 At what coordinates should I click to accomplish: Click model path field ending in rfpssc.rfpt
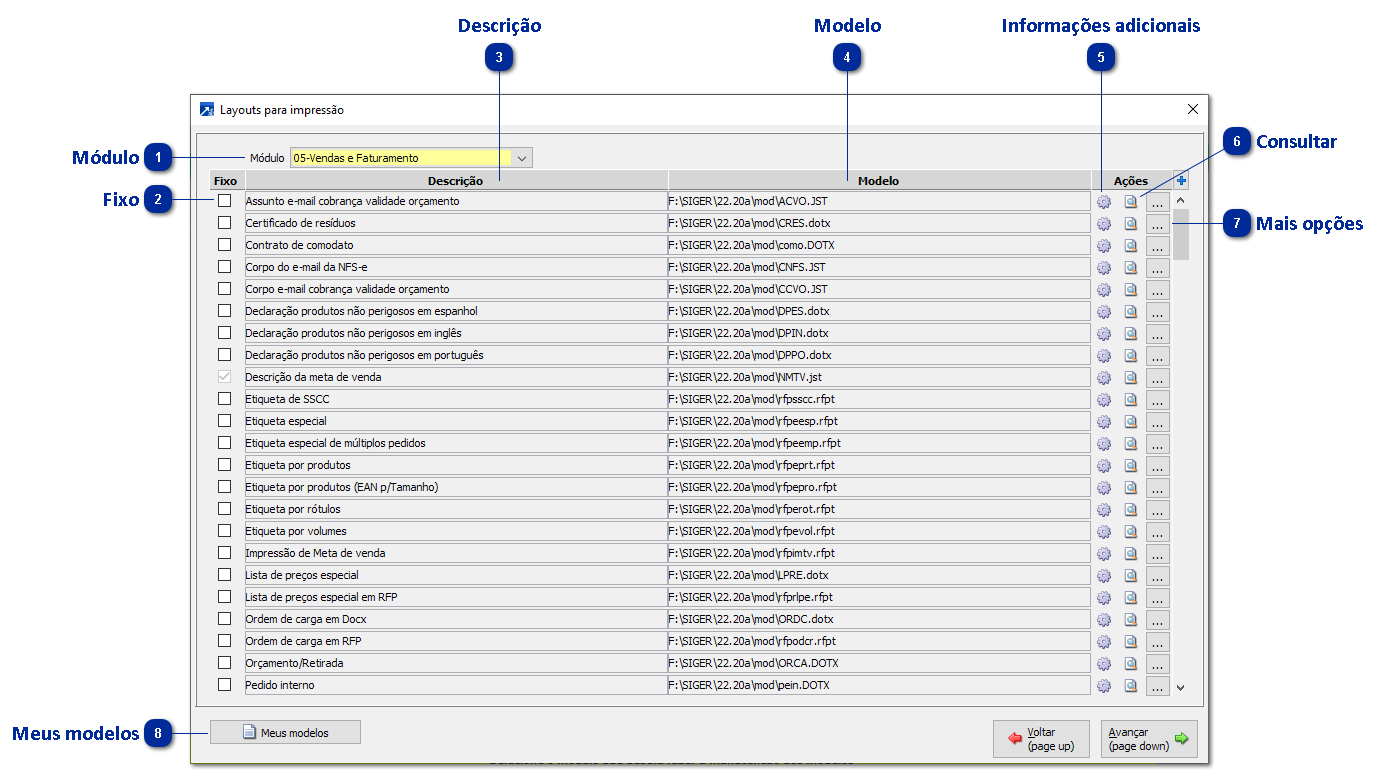click(879, 400)
